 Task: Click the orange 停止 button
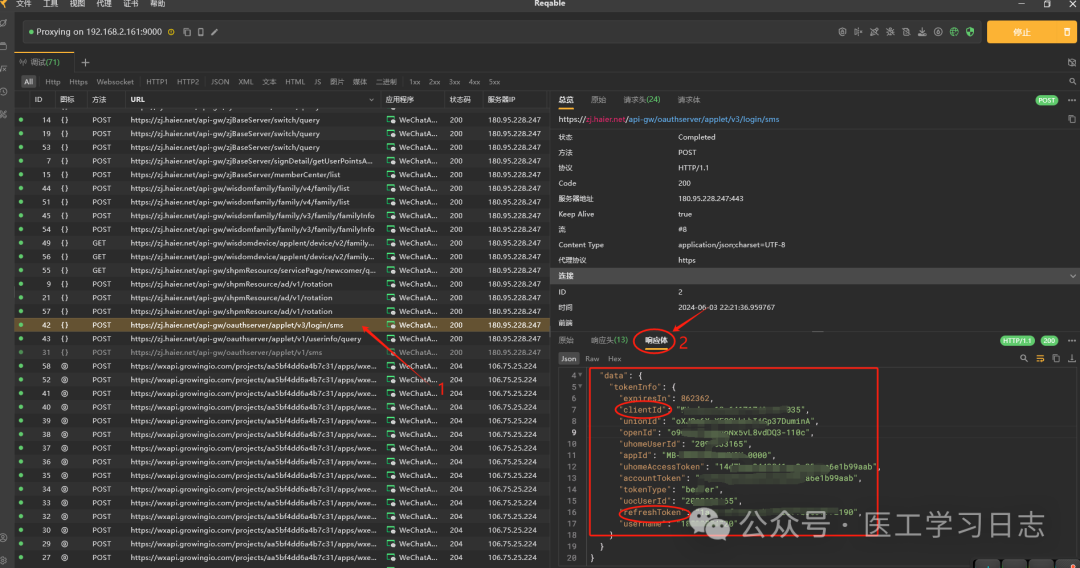coord(1022,32)
